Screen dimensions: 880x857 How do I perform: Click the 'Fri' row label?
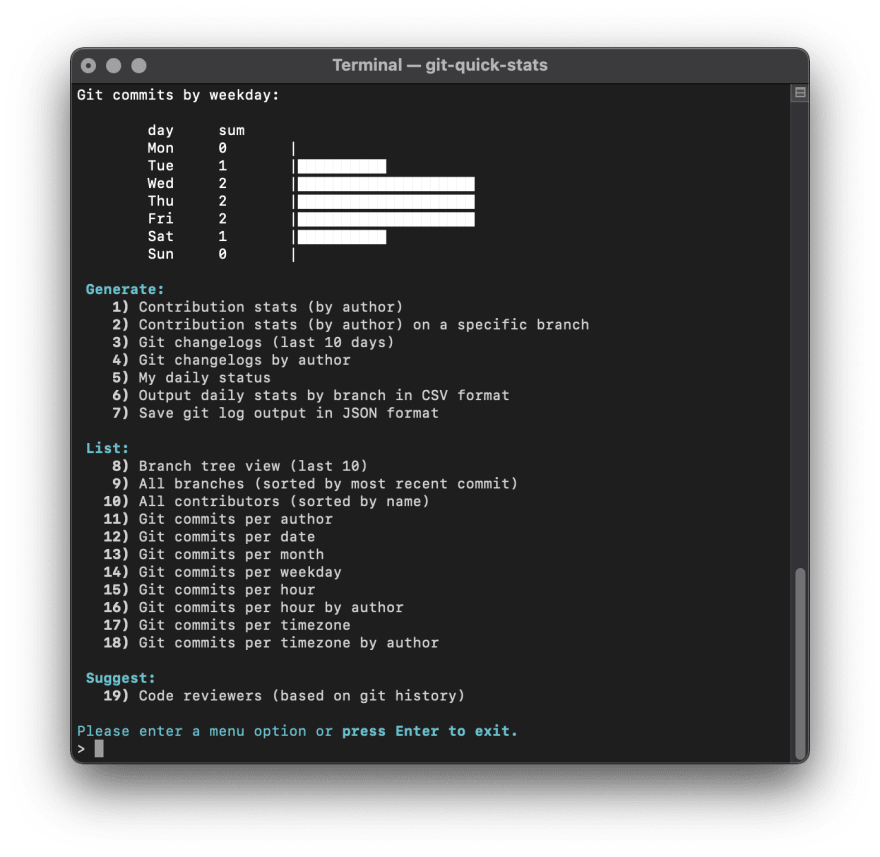(x=161, y=219)
